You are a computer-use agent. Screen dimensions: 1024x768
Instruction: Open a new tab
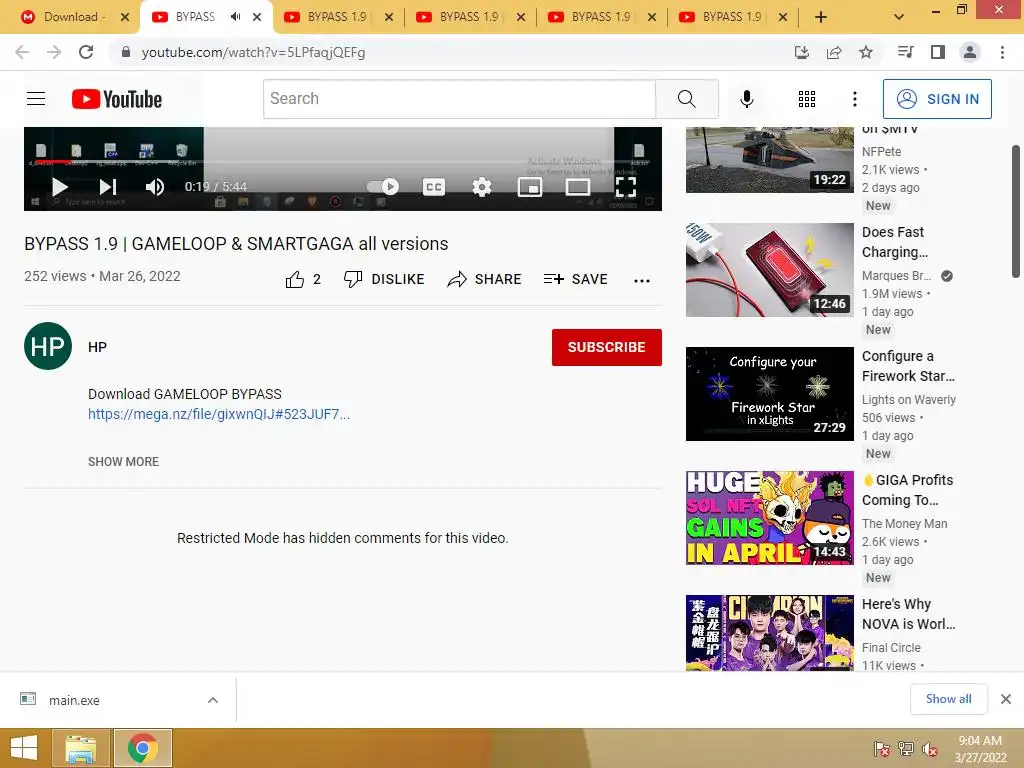pyautogui.click(x=821, y=17)
